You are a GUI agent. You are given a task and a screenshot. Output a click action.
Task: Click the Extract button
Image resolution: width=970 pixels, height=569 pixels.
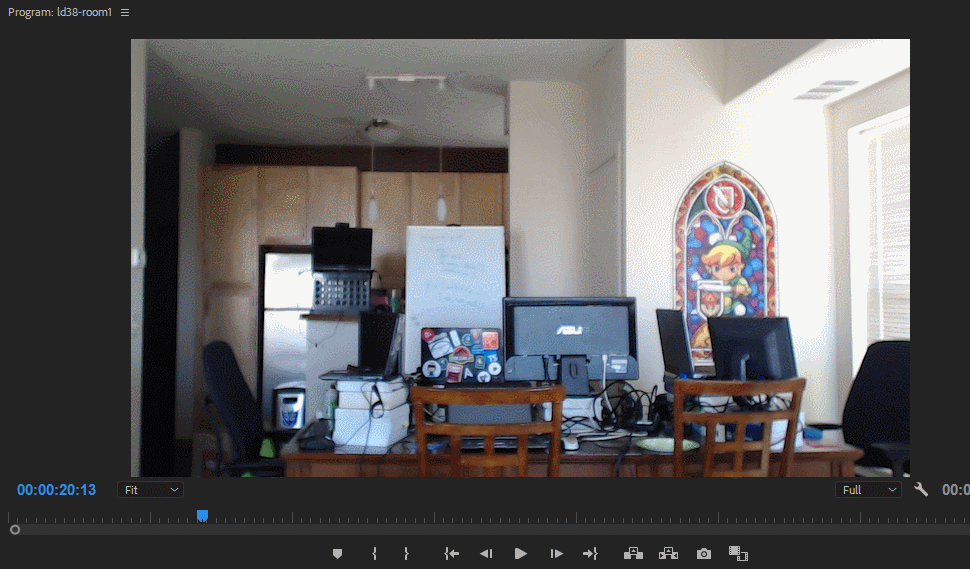pos(668,554)
